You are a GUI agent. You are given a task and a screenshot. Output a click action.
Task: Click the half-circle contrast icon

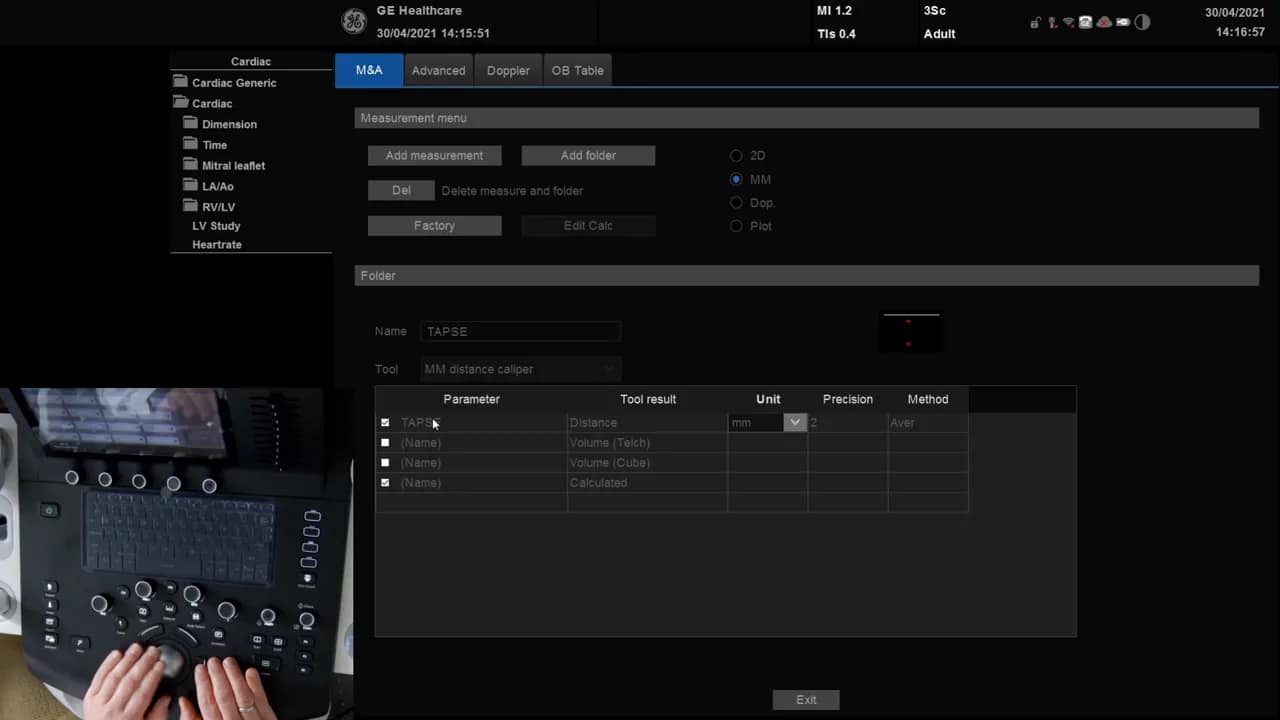1142,22
